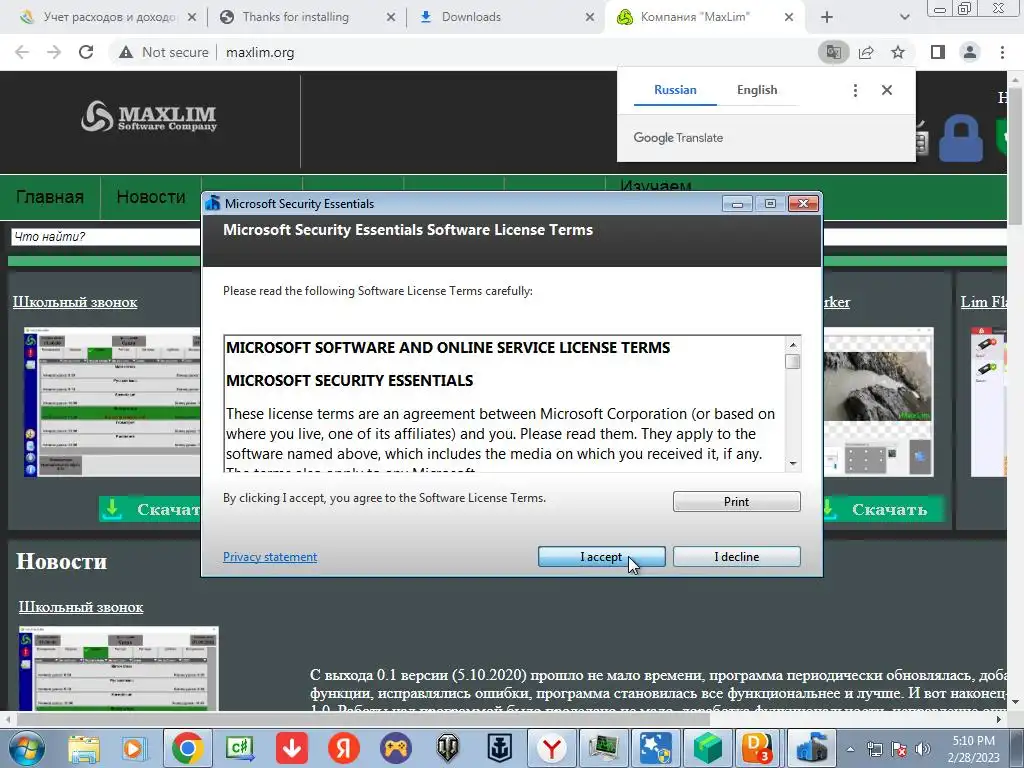Image resolution: width=1024 pixels, height=768 pixels.
Task: Open red download arrow taskbar app
Action: click(x=292, y=748)
